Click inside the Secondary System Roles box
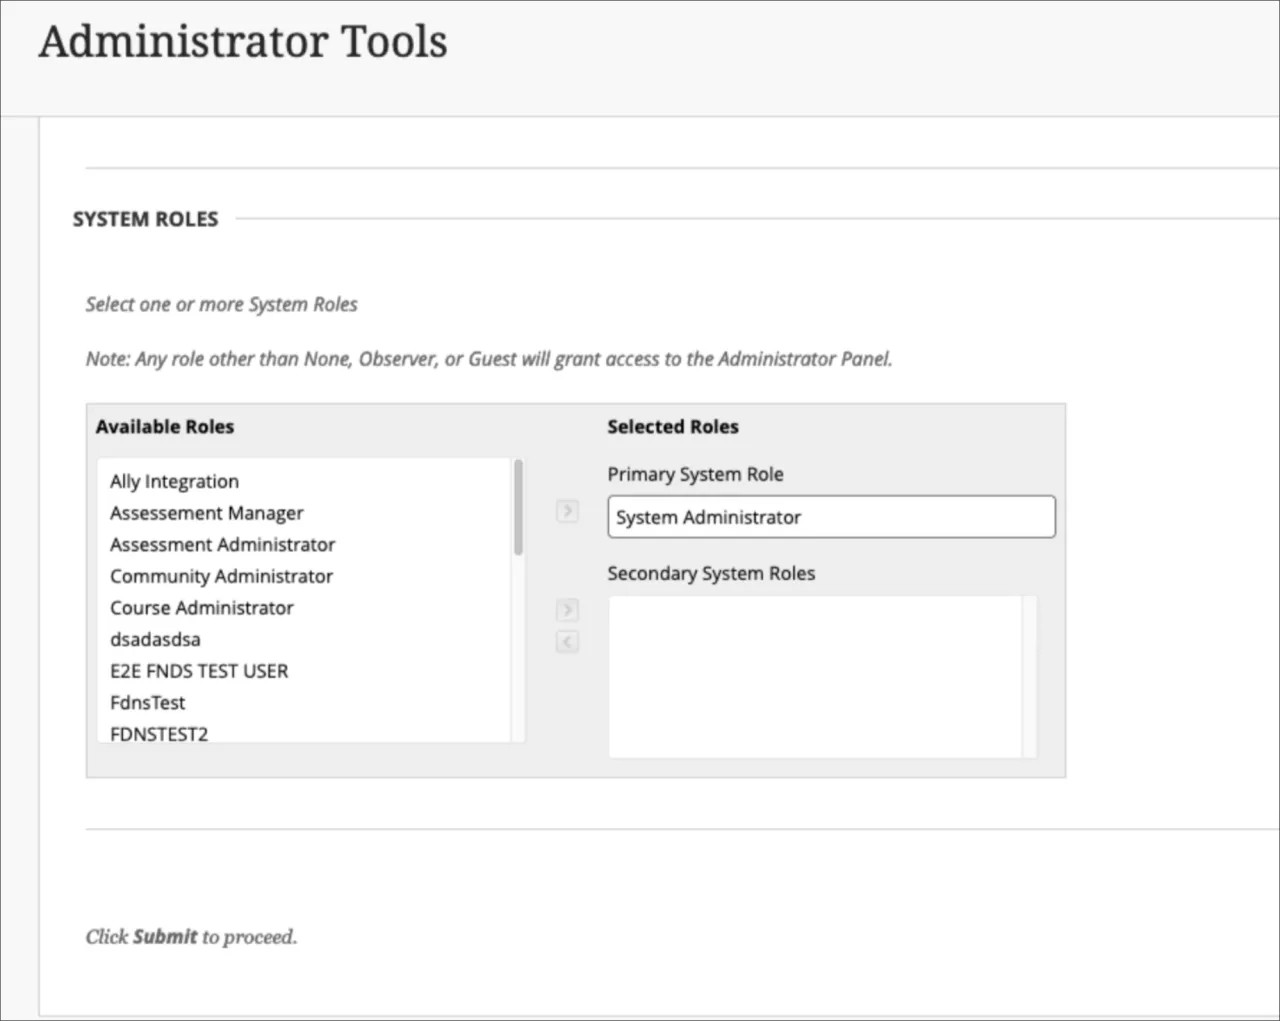This screenshot has width=1280, height=1021. (x=815, y=677)
